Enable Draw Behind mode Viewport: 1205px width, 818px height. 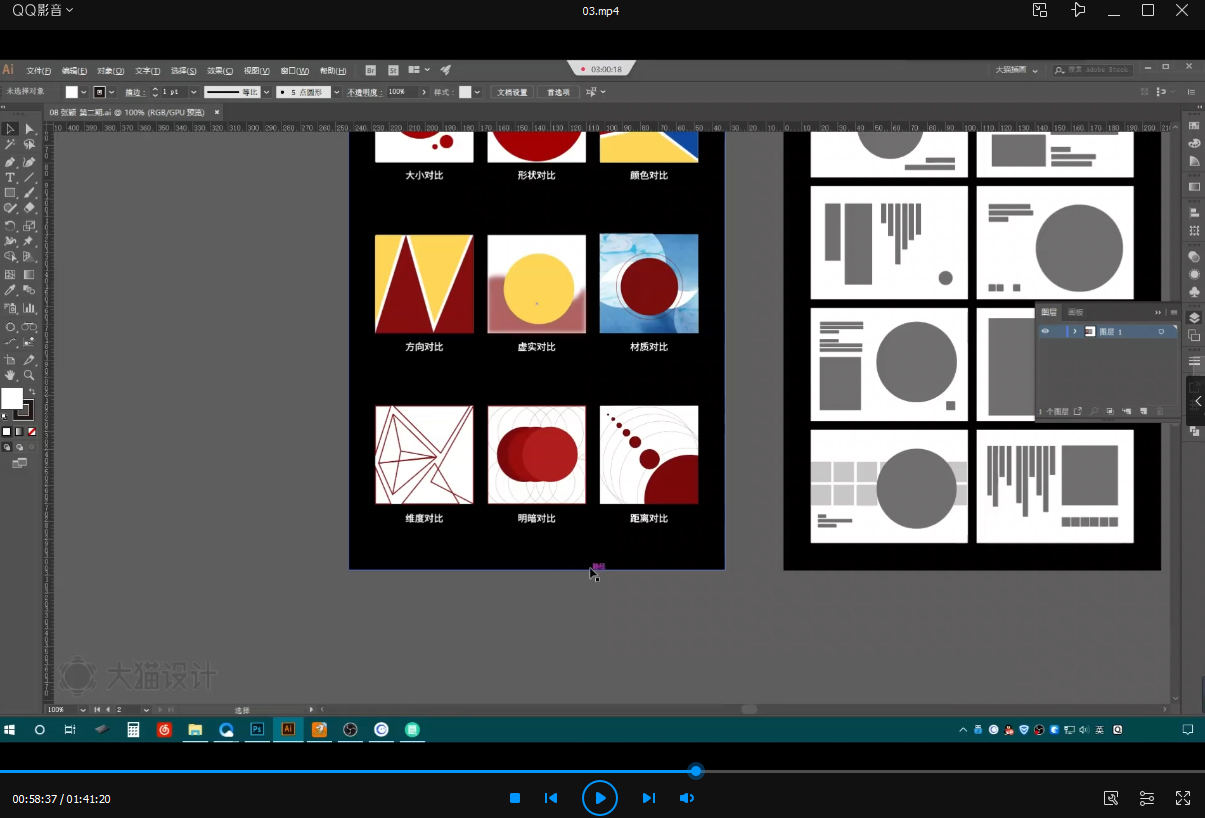click(19, 447)
